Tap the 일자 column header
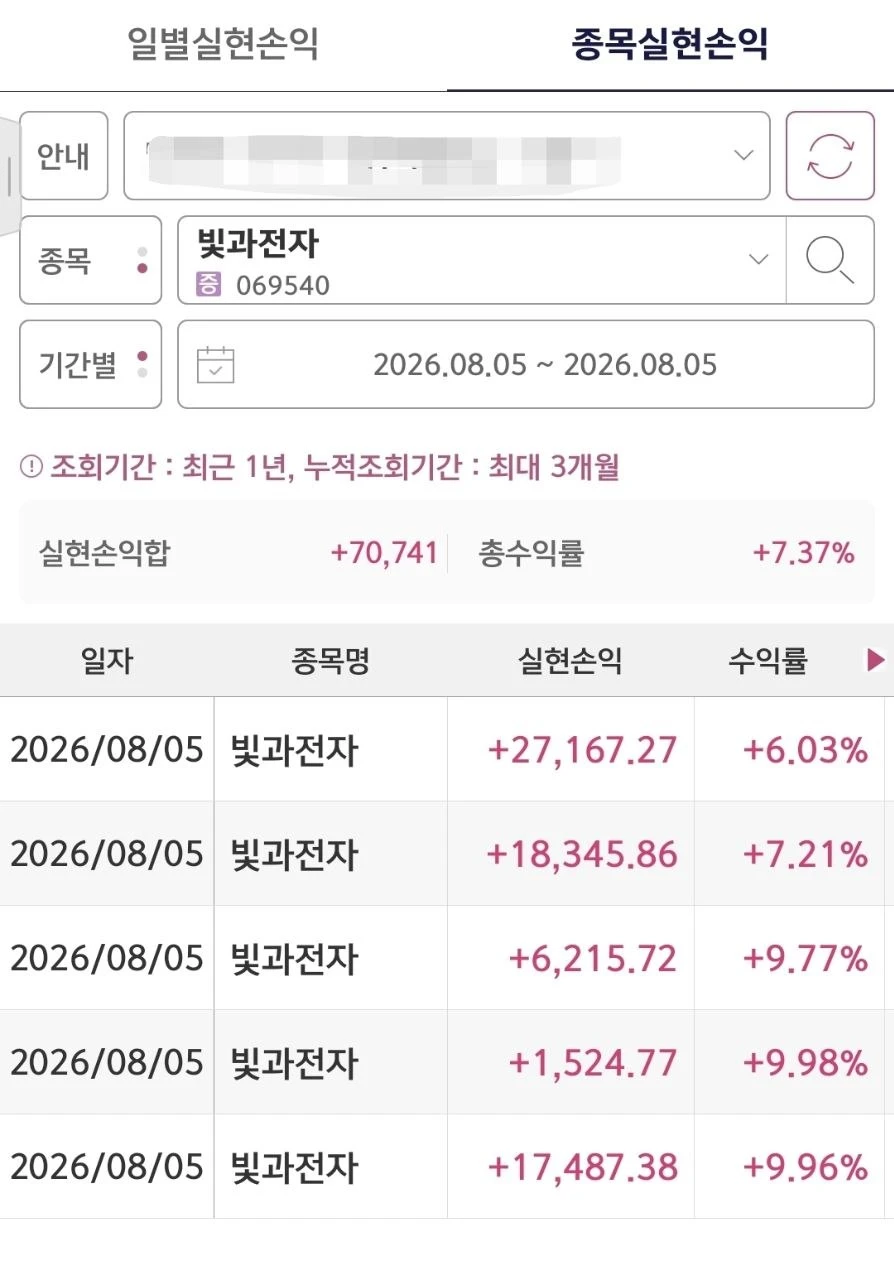The height and width of the screenshot is (1280, 894). pos(107,661)
